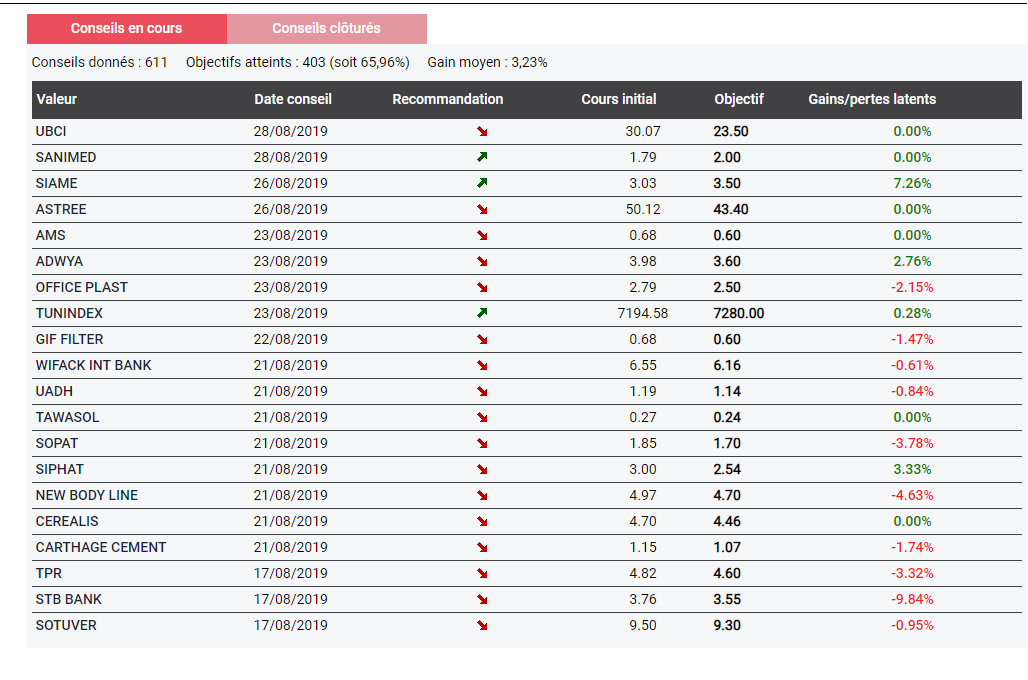Select the TUNINDEX index name
Screen dimensions: 1028x680
(69, 313)
